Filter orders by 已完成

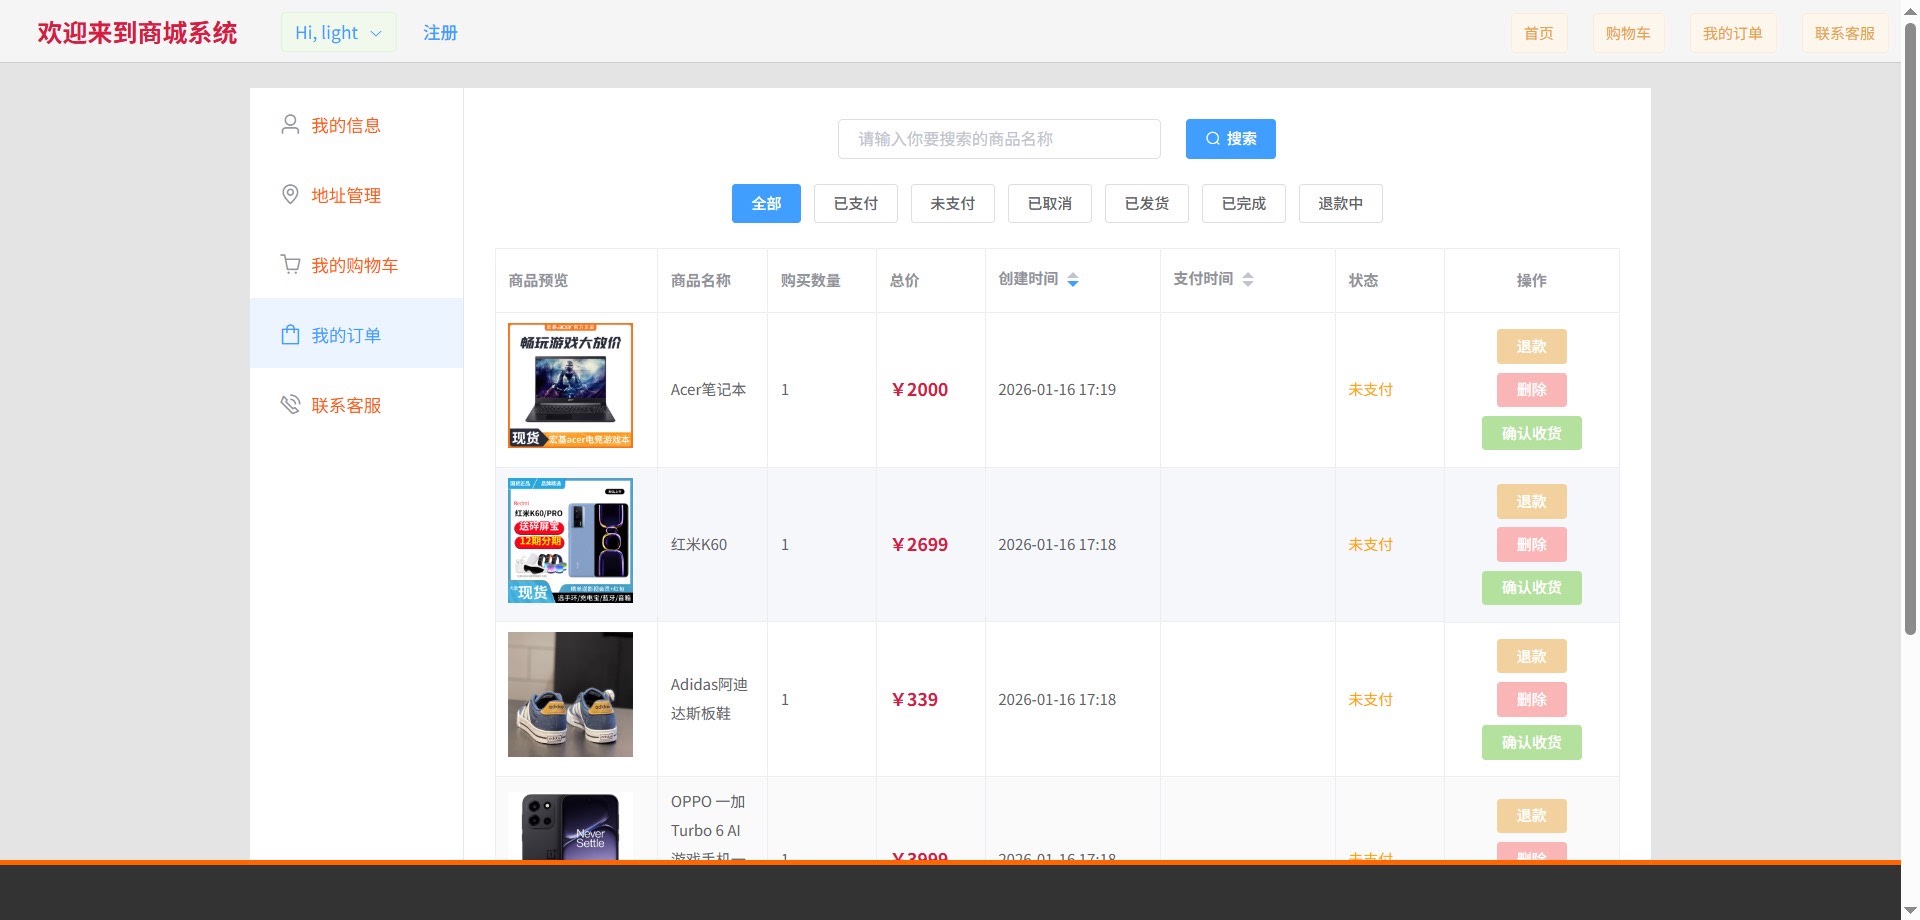click(x=1244, y=203)
